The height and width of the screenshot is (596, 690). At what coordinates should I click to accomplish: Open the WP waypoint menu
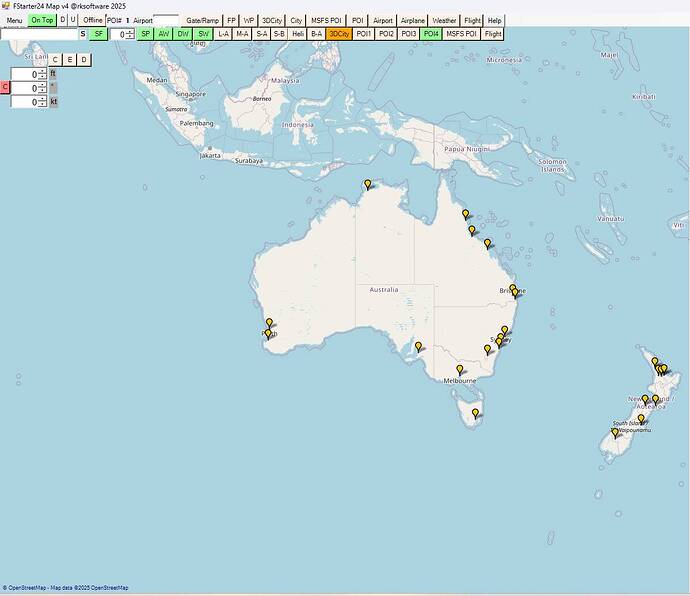[249, 20]
